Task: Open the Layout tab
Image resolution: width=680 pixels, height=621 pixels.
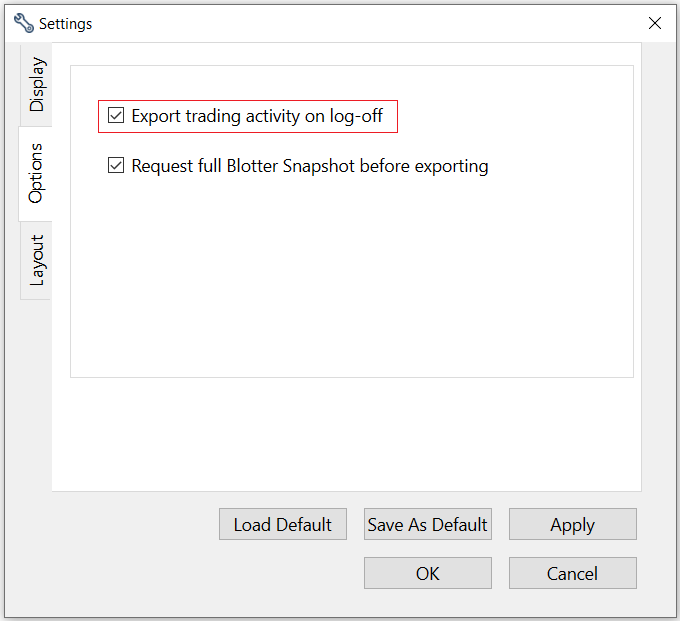Action: (x=36, y=260)
